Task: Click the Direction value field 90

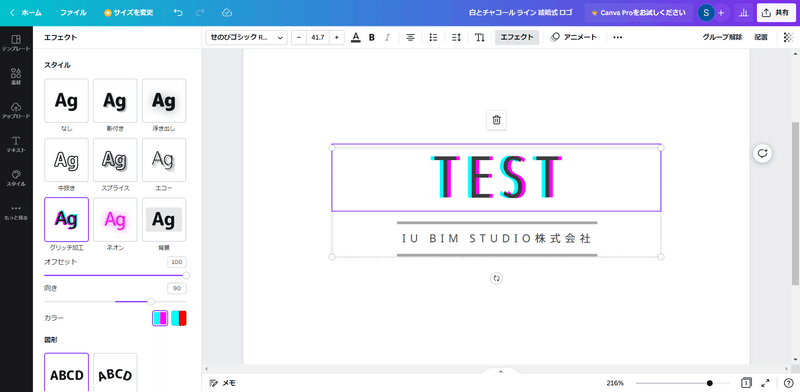Action: [x=177, y=288]
